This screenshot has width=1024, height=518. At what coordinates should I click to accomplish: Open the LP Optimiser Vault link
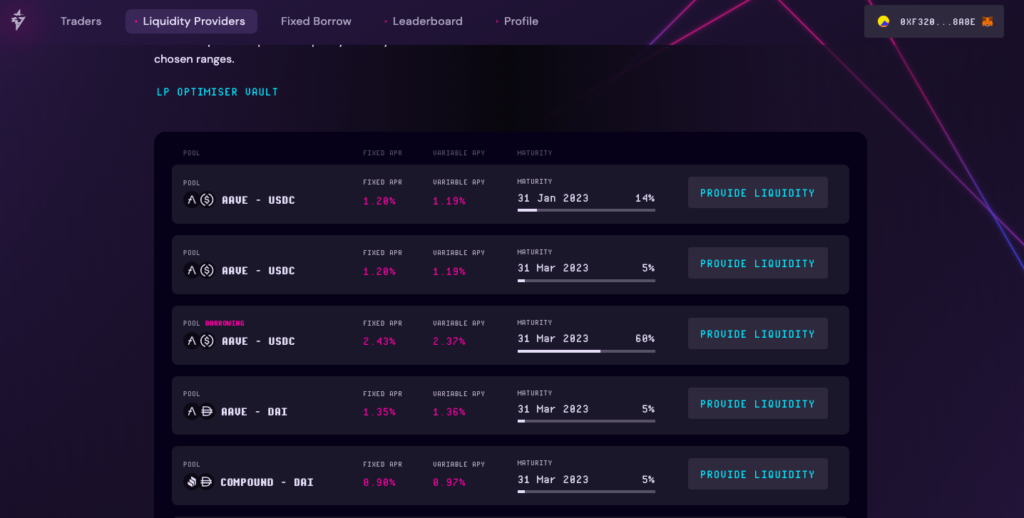pos(217,92)
